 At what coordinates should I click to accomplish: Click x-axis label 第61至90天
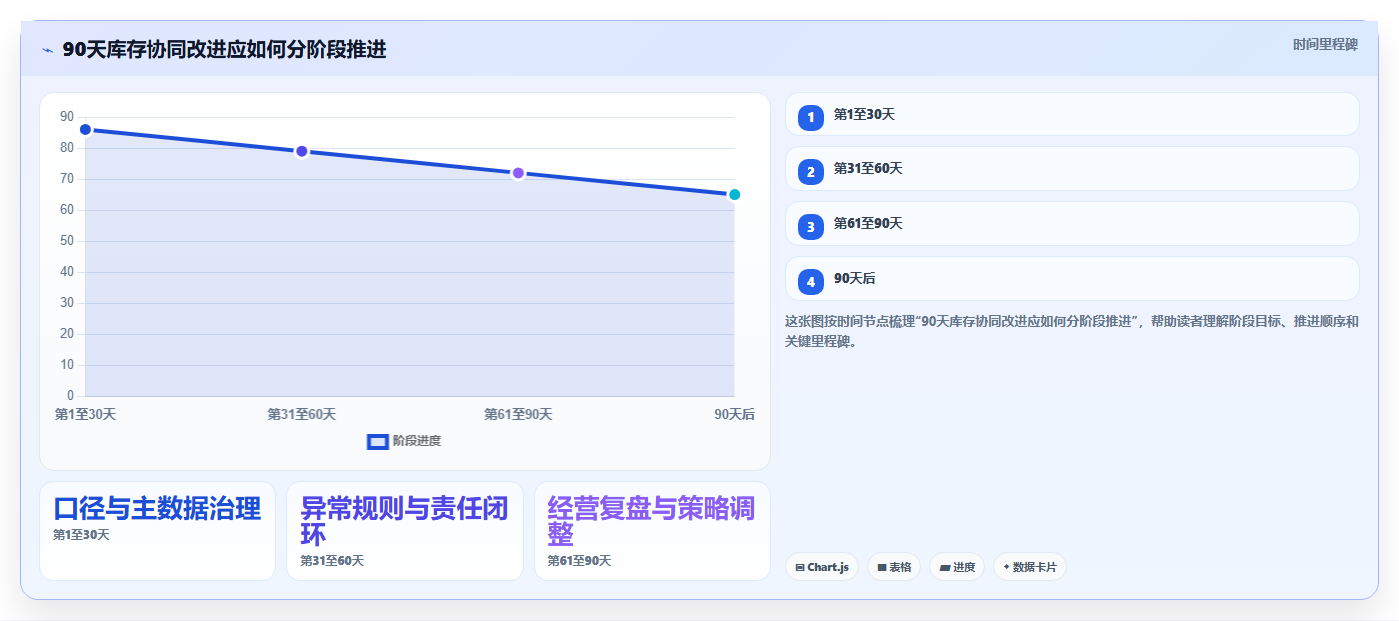(x=518, y=414)
